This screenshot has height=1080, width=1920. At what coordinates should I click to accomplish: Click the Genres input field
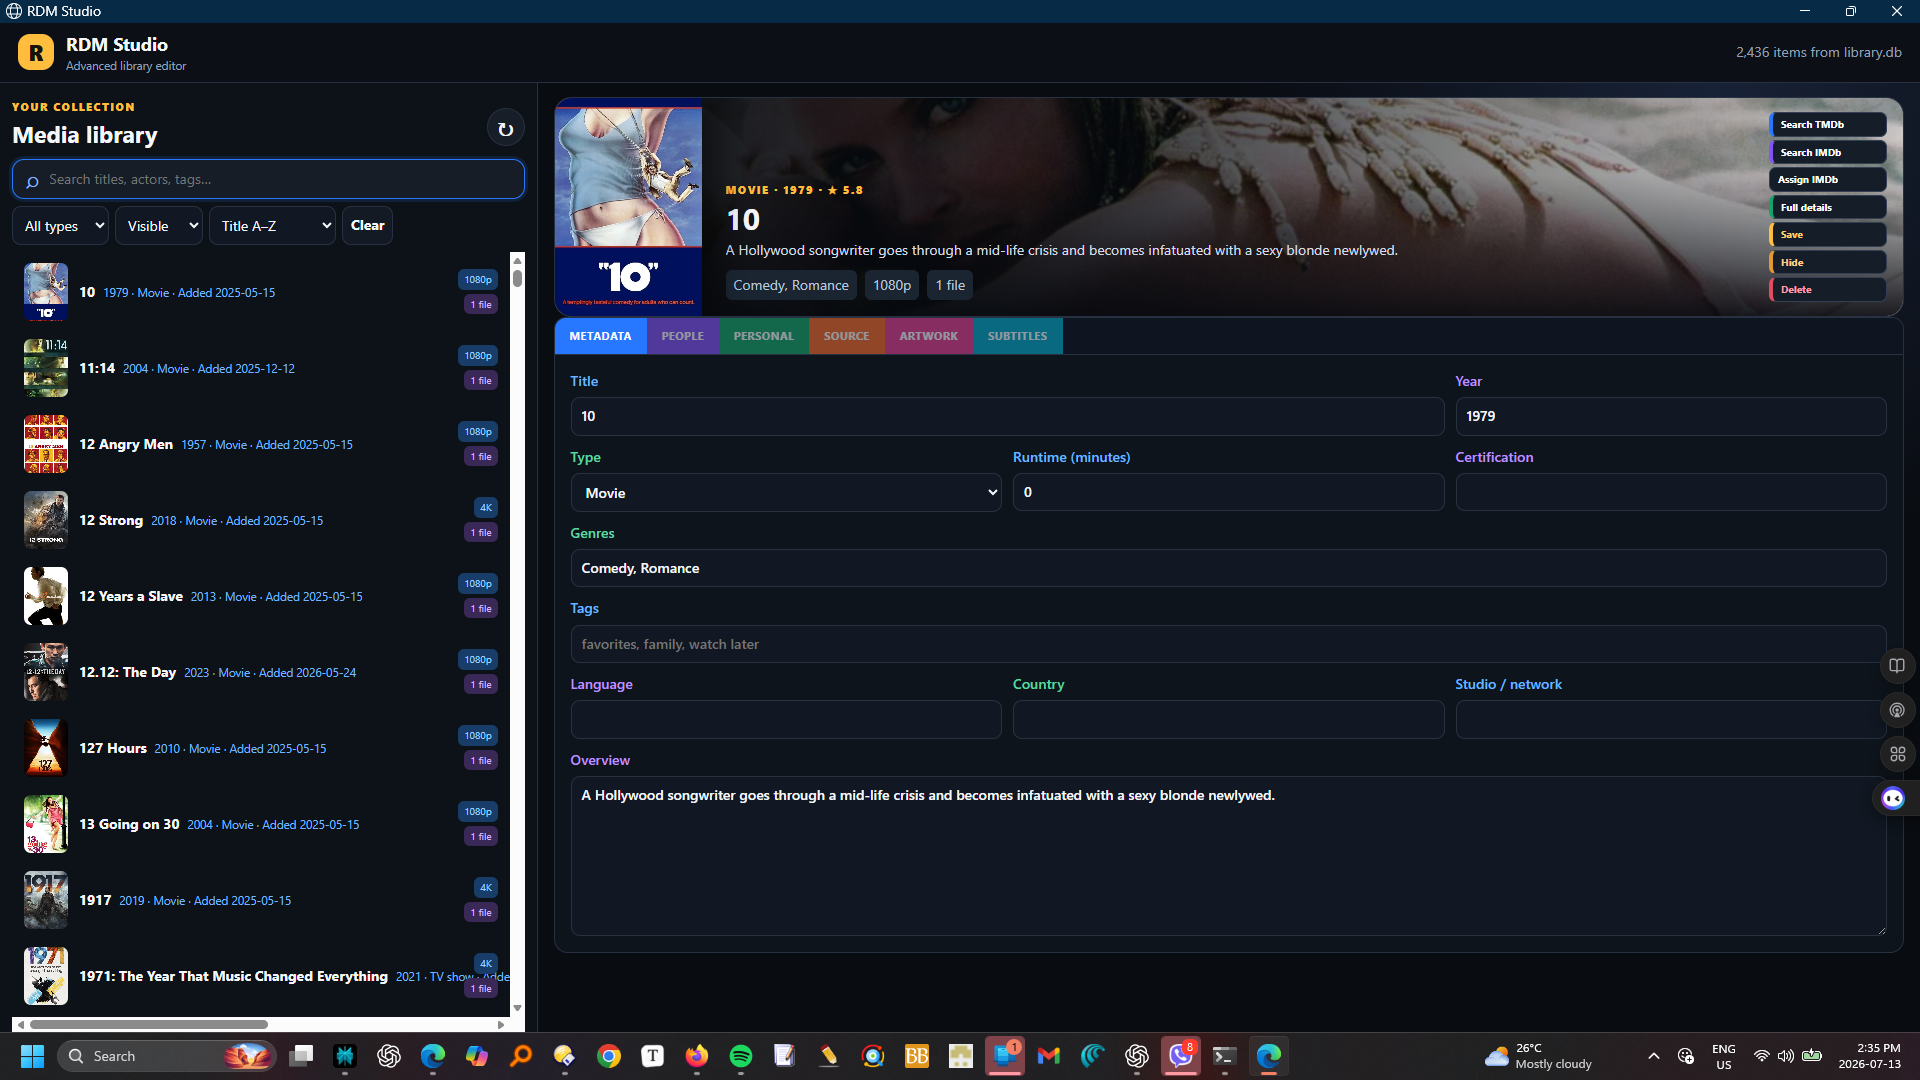coord(1228,568)
